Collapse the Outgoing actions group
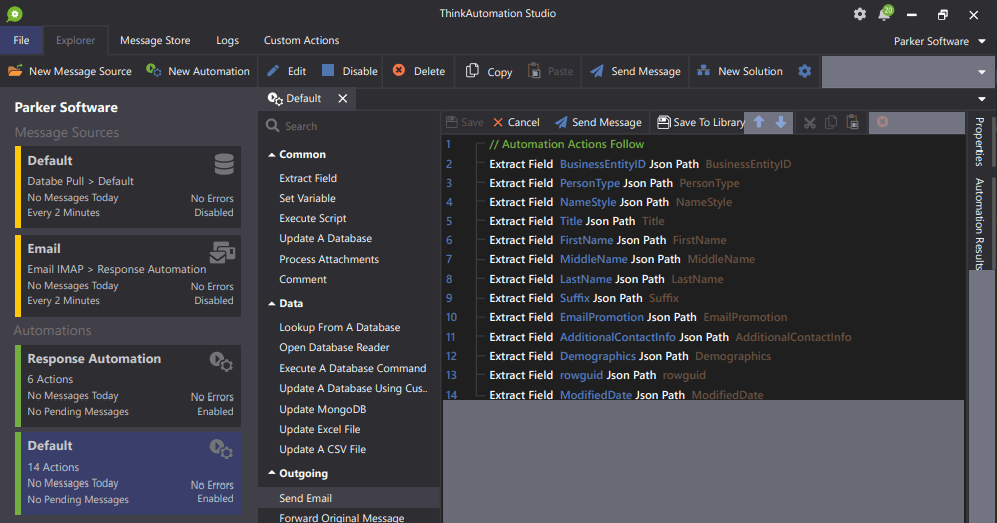Screen dimensions: 997x523 (x=272, y=473)
